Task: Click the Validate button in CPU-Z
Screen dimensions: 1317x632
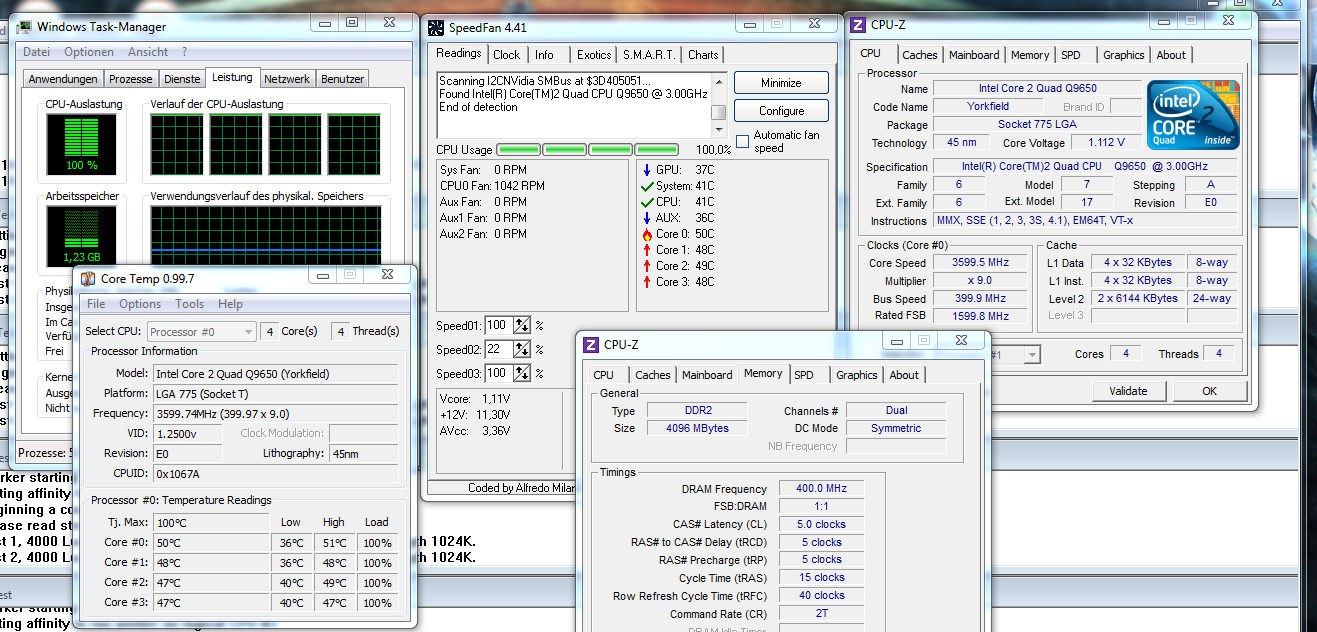Action: (x=1128, y=391)
